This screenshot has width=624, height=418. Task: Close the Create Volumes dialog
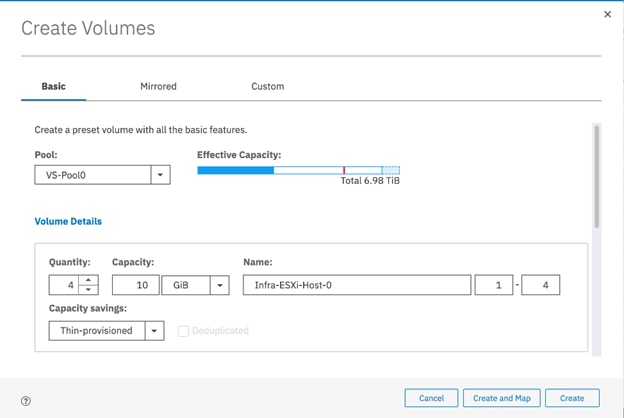607,14
